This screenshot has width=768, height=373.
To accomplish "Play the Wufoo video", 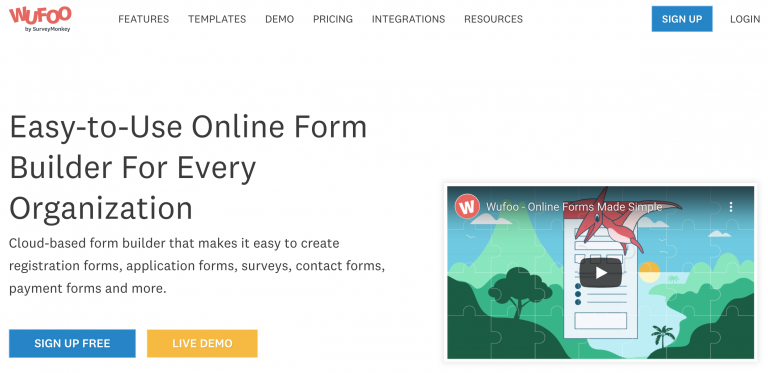I will click(600, 273).
